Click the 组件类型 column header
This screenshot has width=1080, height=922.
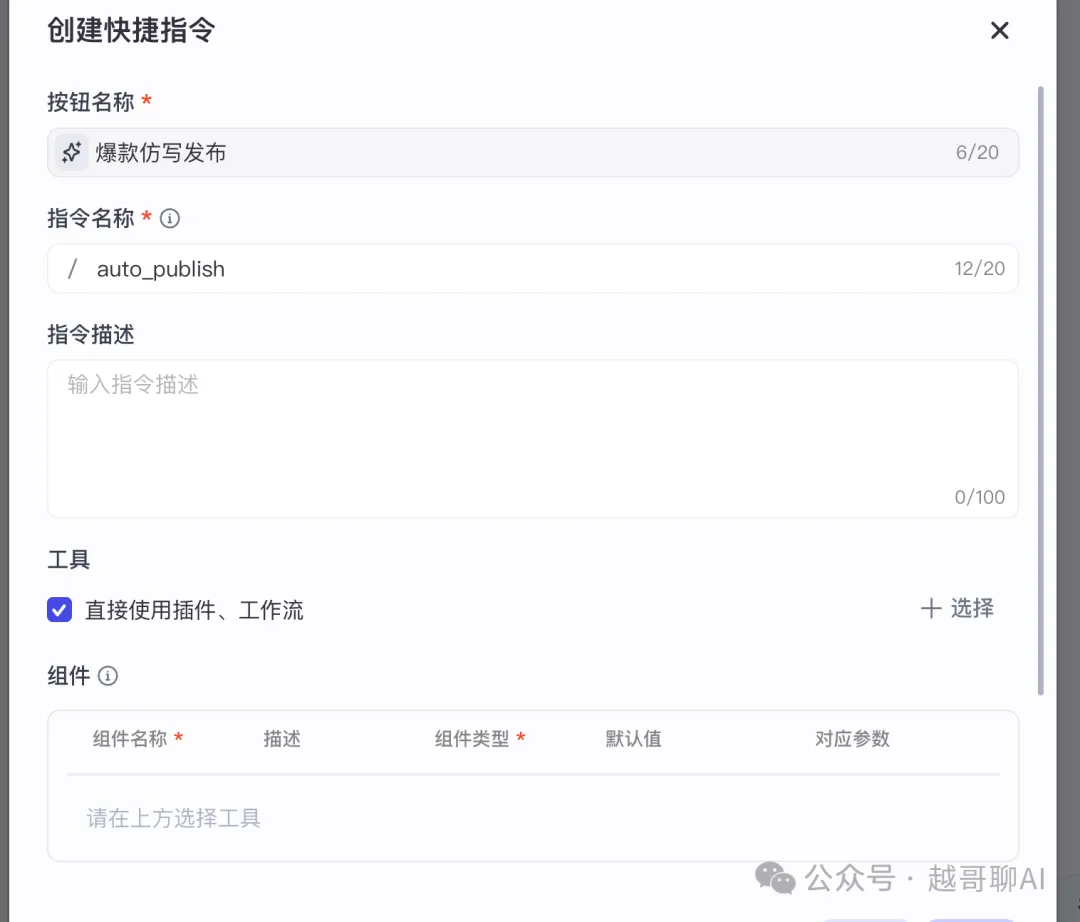click(472, 739)
